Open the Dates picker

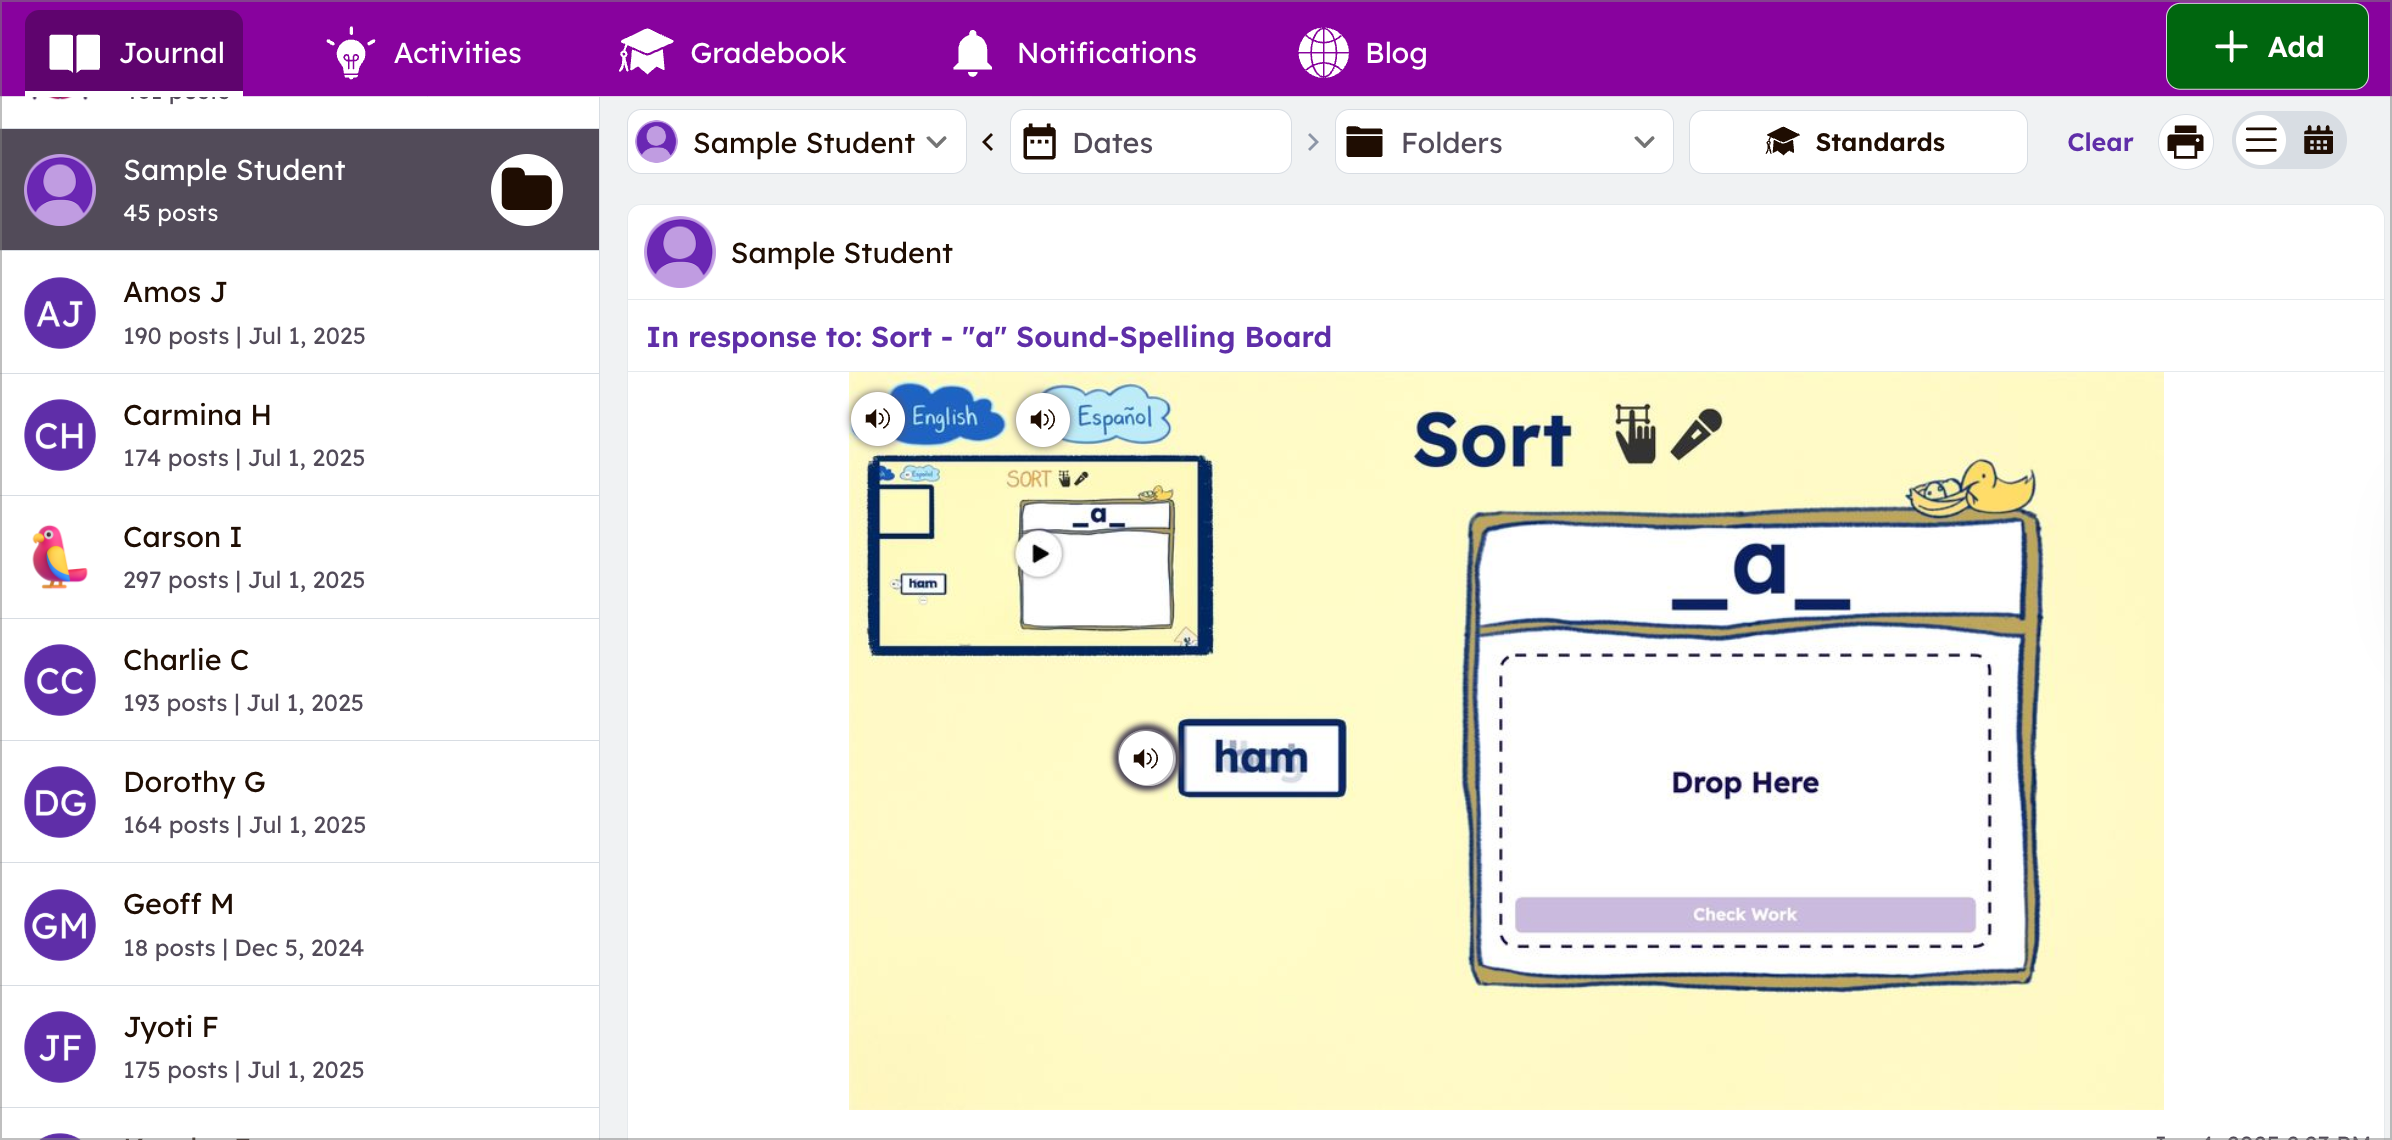tap(1150, 142)
